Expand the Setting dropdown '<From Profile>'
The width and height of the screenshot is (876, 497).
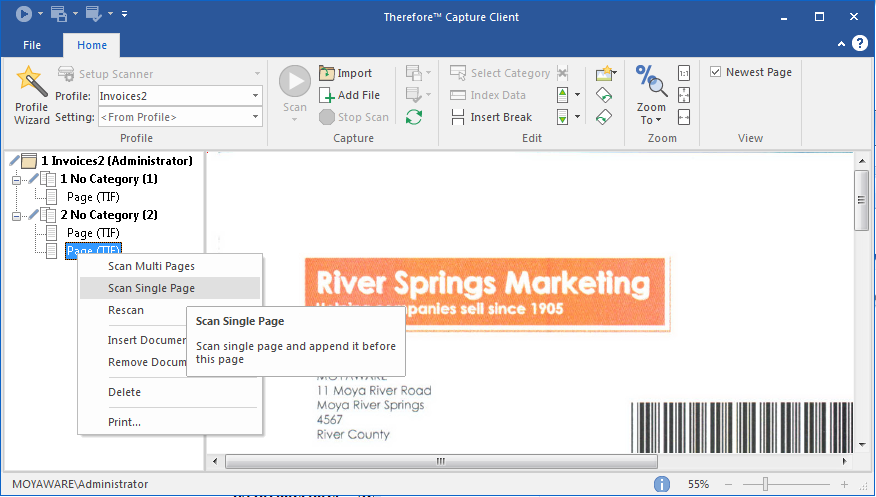coord(256,118)
